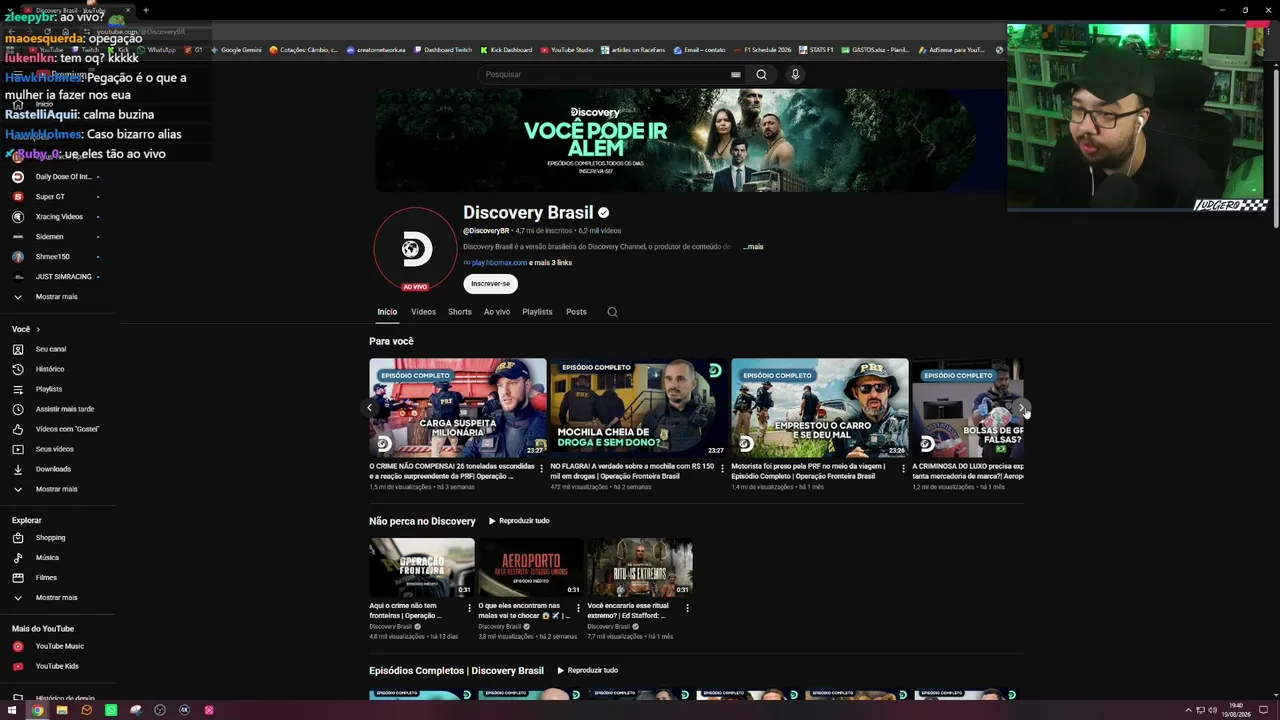Image resolution: width=1280 pixels, height=720 pixels.
Task: Open YouTube Kids from sidebar
Action: [57, 666]
